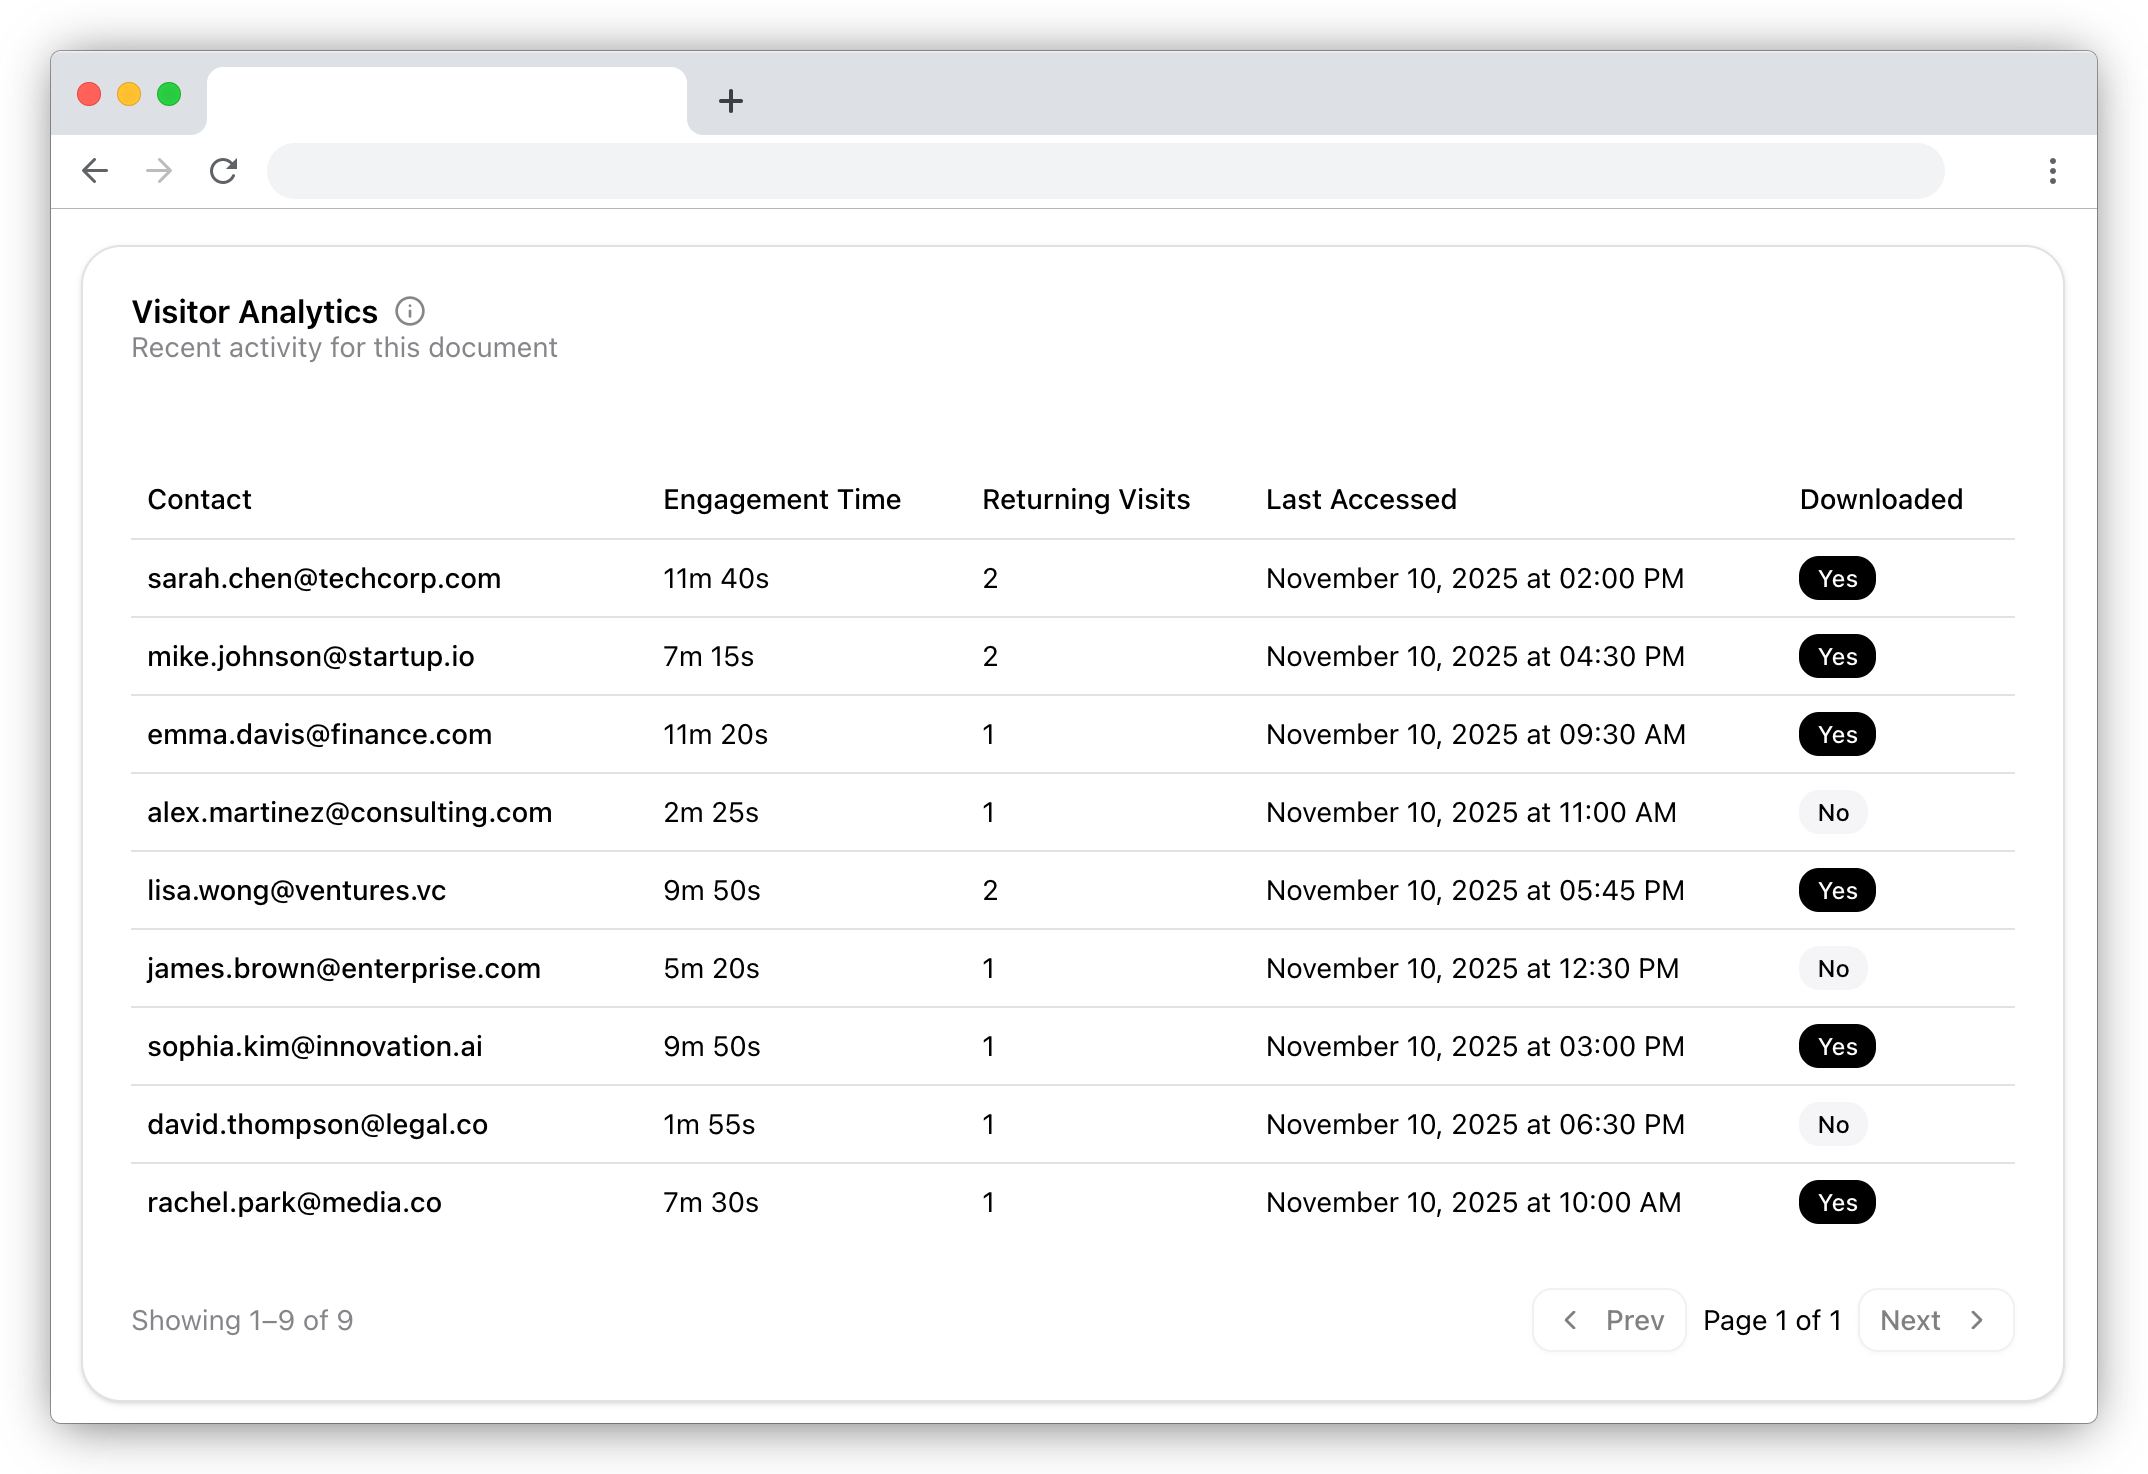Click the left chevron in the Prev control

click(1570, 1320)
